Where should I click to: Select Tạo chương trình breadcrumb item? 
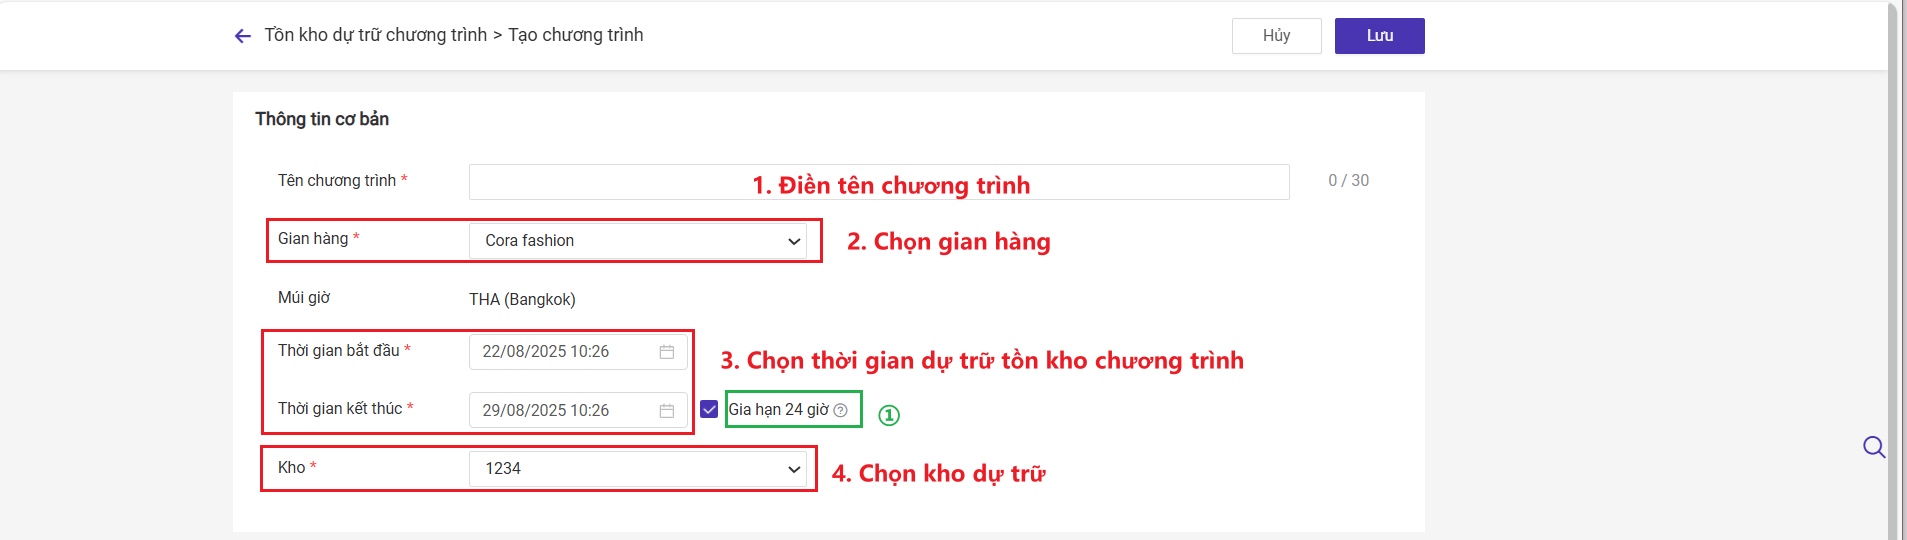(x=576, y=35)
